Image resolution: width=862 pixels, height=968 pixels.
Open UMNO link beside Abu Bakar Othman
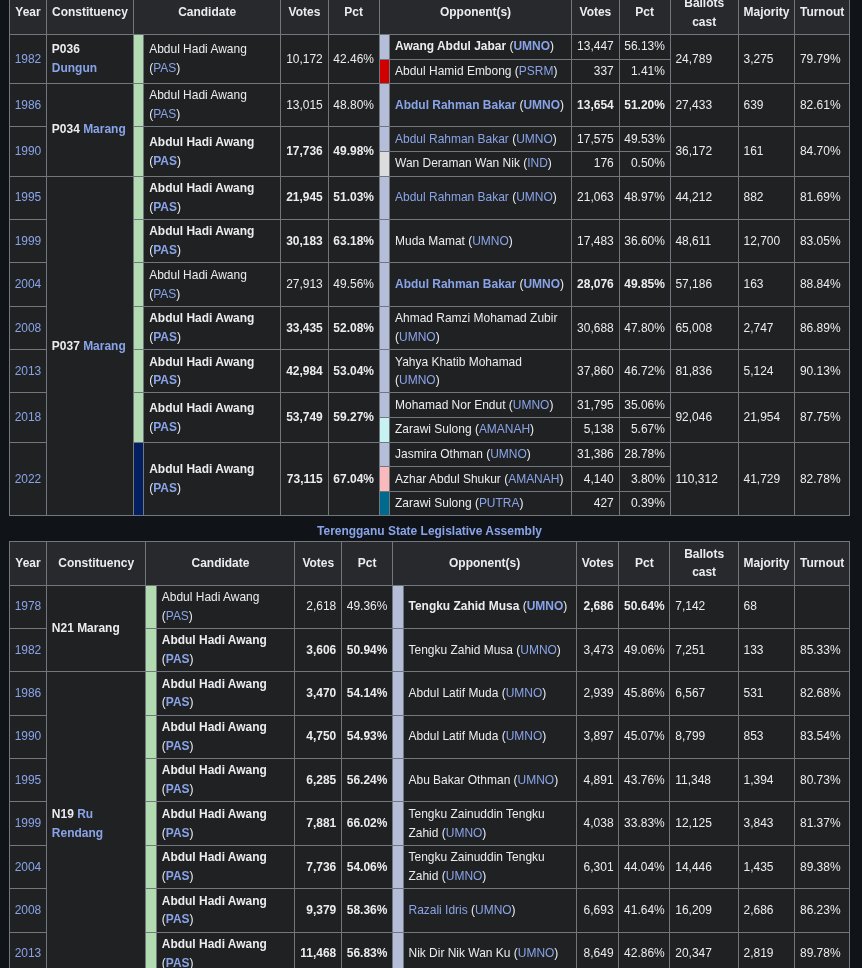coord(535,780)
